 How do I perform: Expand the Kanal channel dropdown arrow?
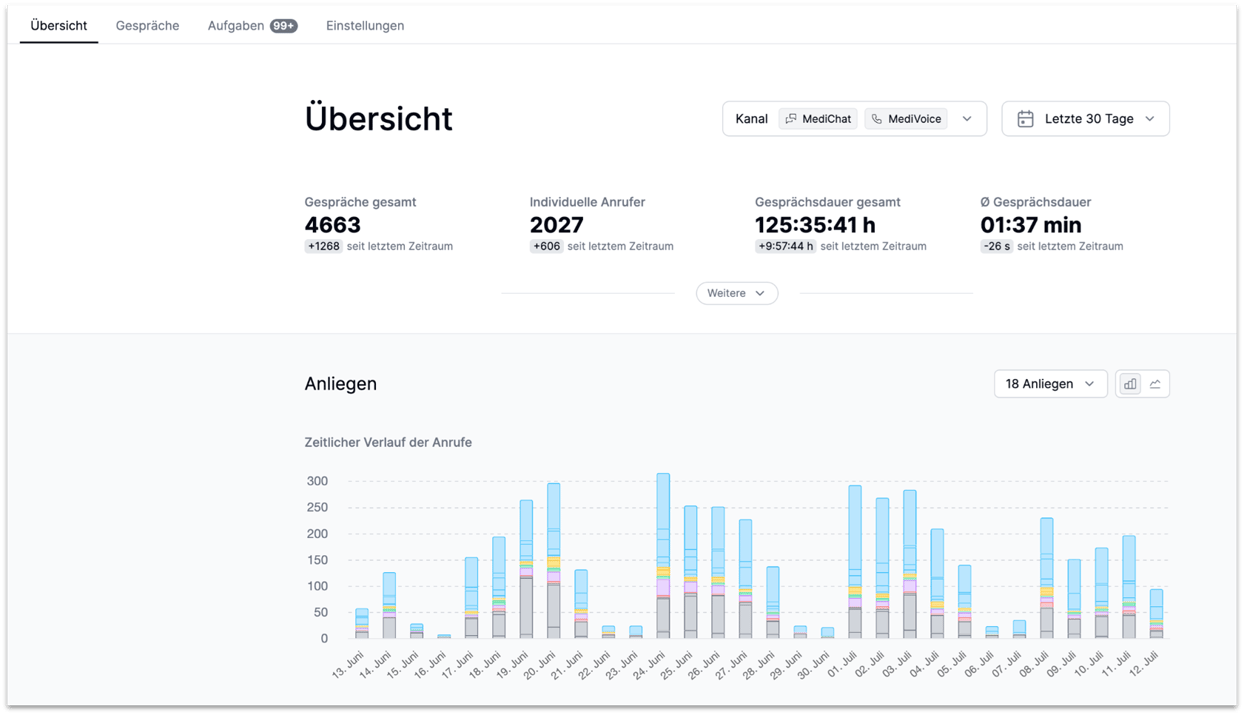tap(967, 119)
